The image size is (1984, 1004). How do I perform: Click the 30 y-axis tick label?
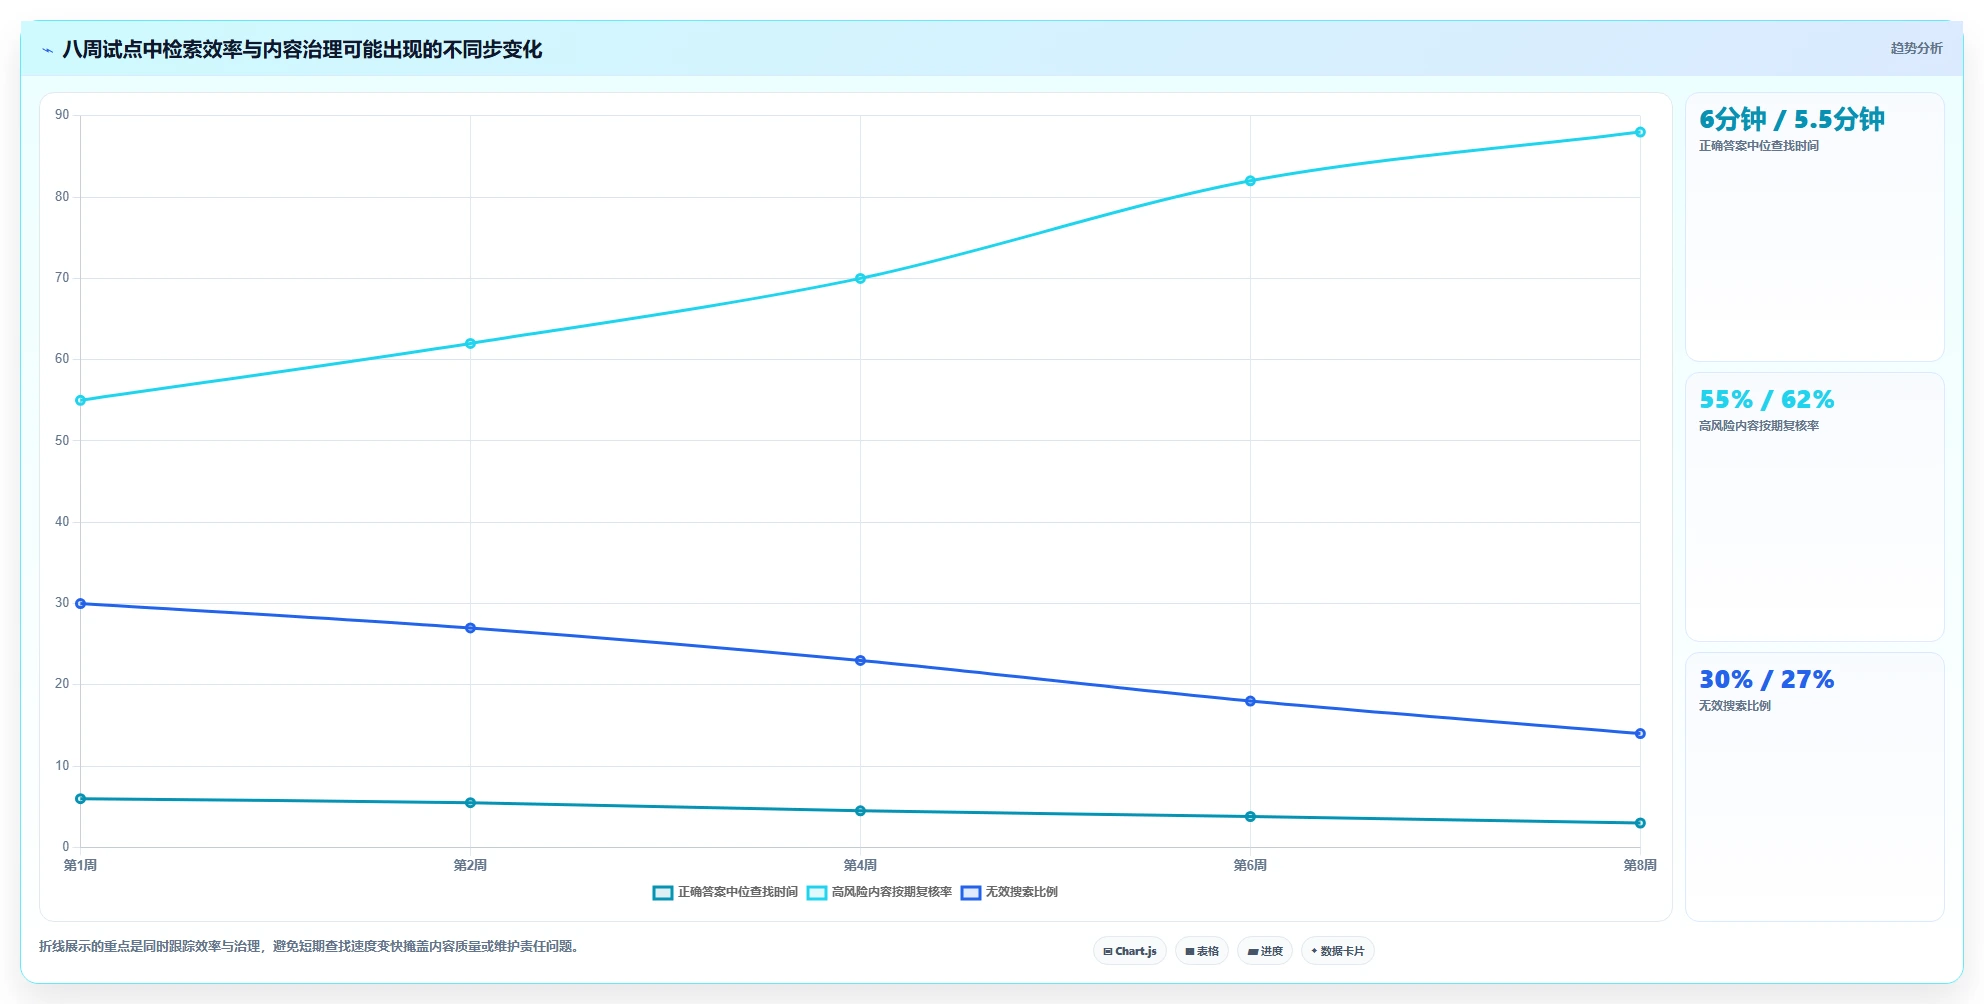(x=62, y=603)
